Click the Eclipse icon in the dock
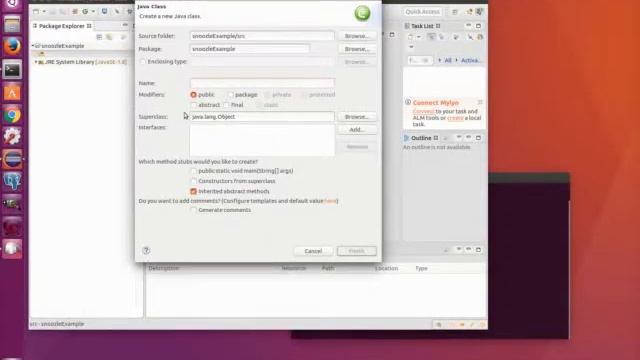Screen dimensions: 640x360 tap(12, 159)
